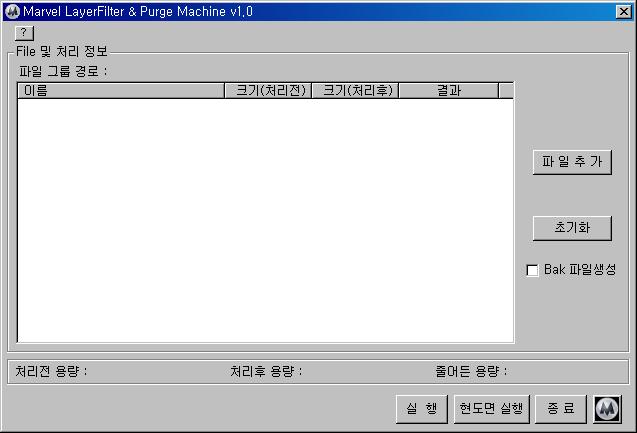Click the 실행 (run) button
Image resolution: width=637 pixels, height=433 pixels.
(422, 409)
